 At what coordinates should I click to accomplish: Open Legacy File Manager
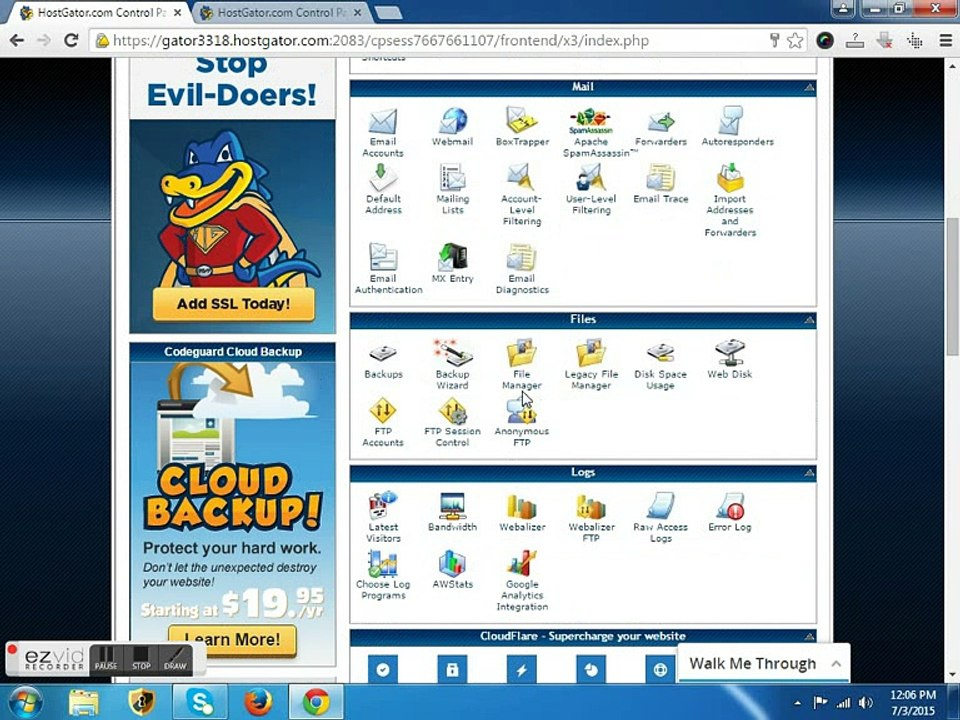(591, 366)
